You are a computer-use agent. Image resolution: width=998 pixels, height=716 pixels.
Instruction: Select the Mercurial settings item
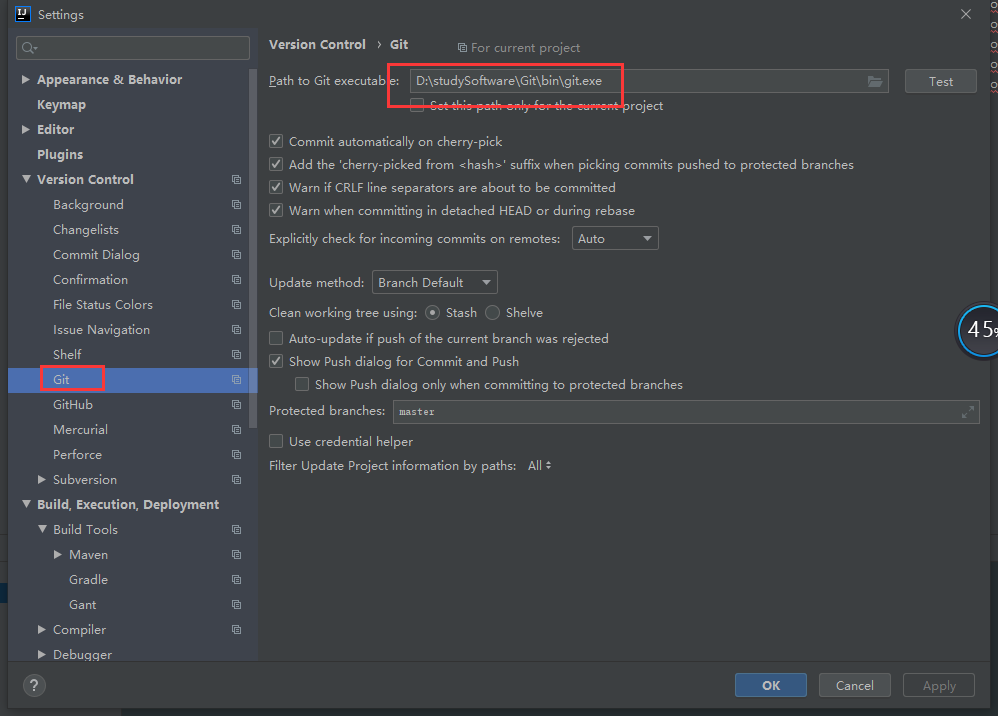(x=80, y=430)
